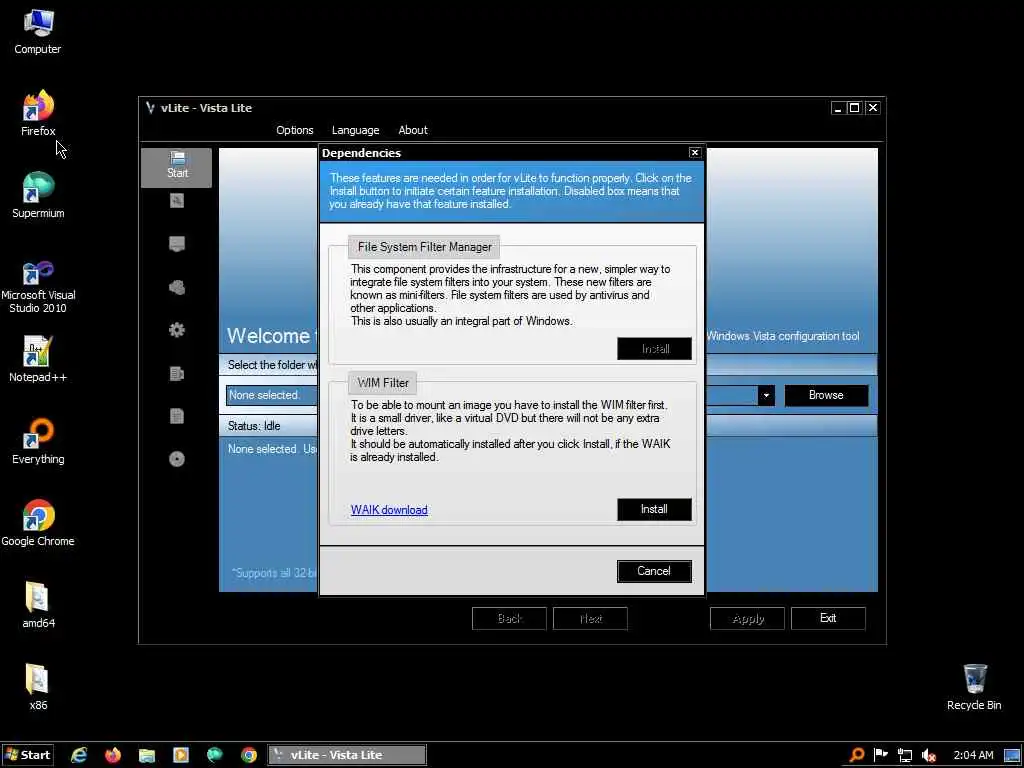Screen dimensions: 1024x768
Task: Open the ISO disc icon in sidebar
Action: click(177, 459)
